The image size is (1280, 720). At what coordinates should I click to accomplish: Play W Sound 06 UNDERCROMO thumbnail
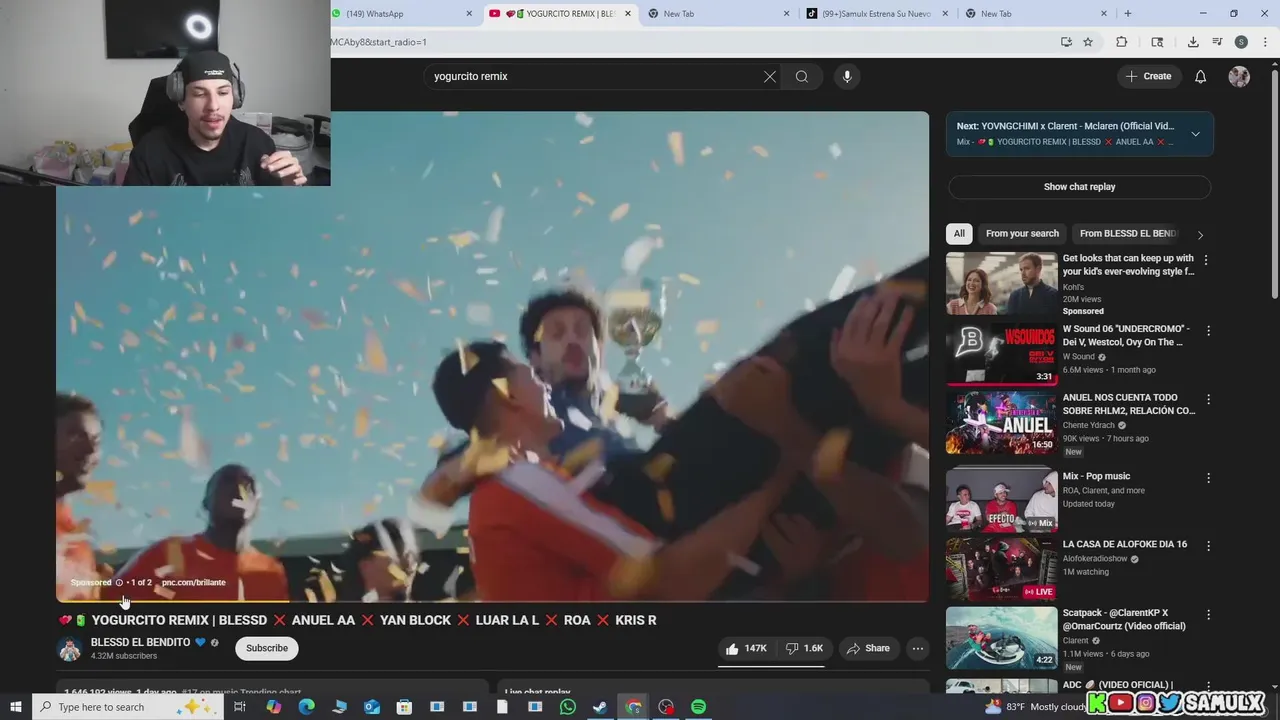1001,353
